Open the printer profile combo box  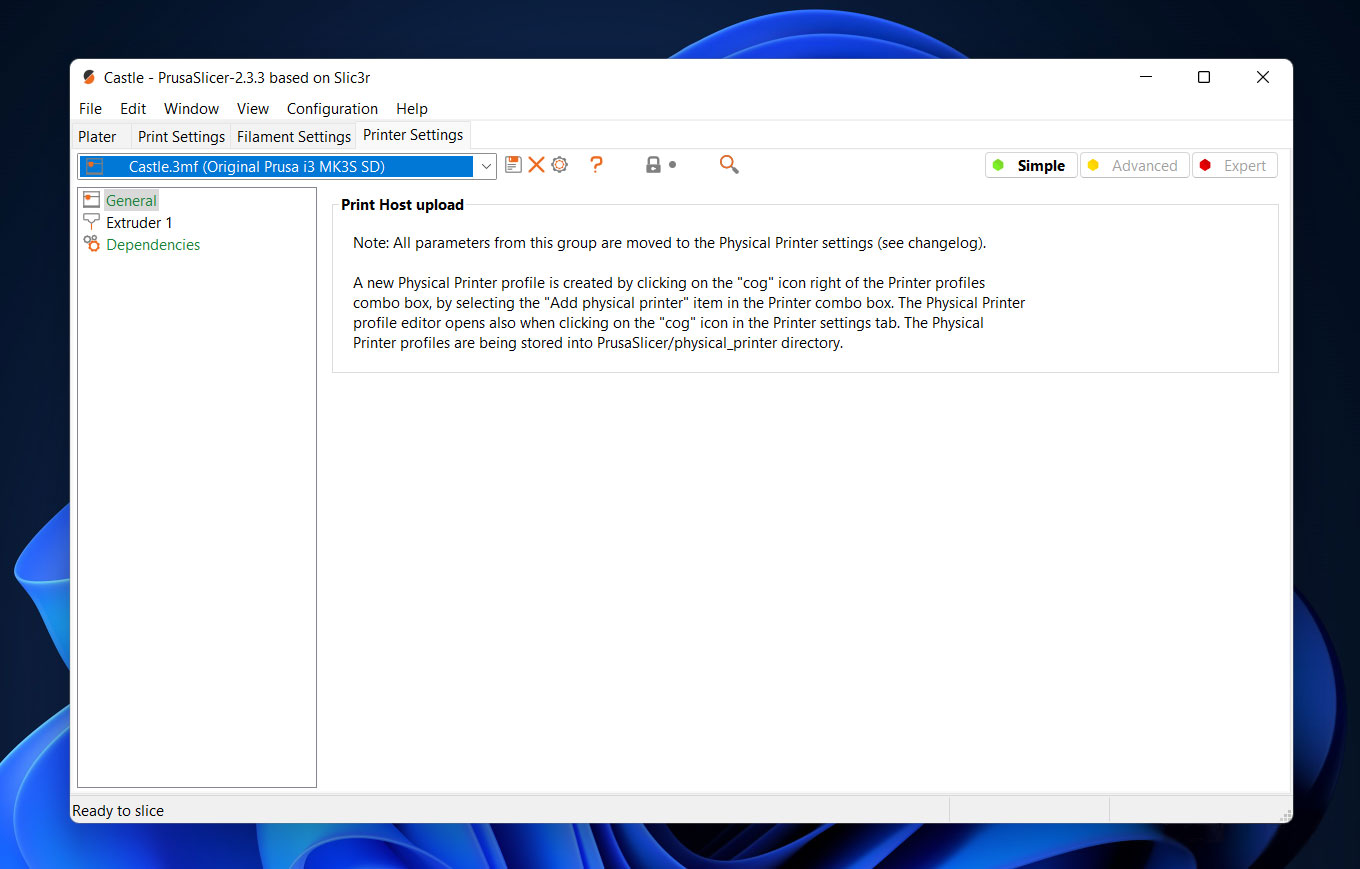[x=486, y=166]
